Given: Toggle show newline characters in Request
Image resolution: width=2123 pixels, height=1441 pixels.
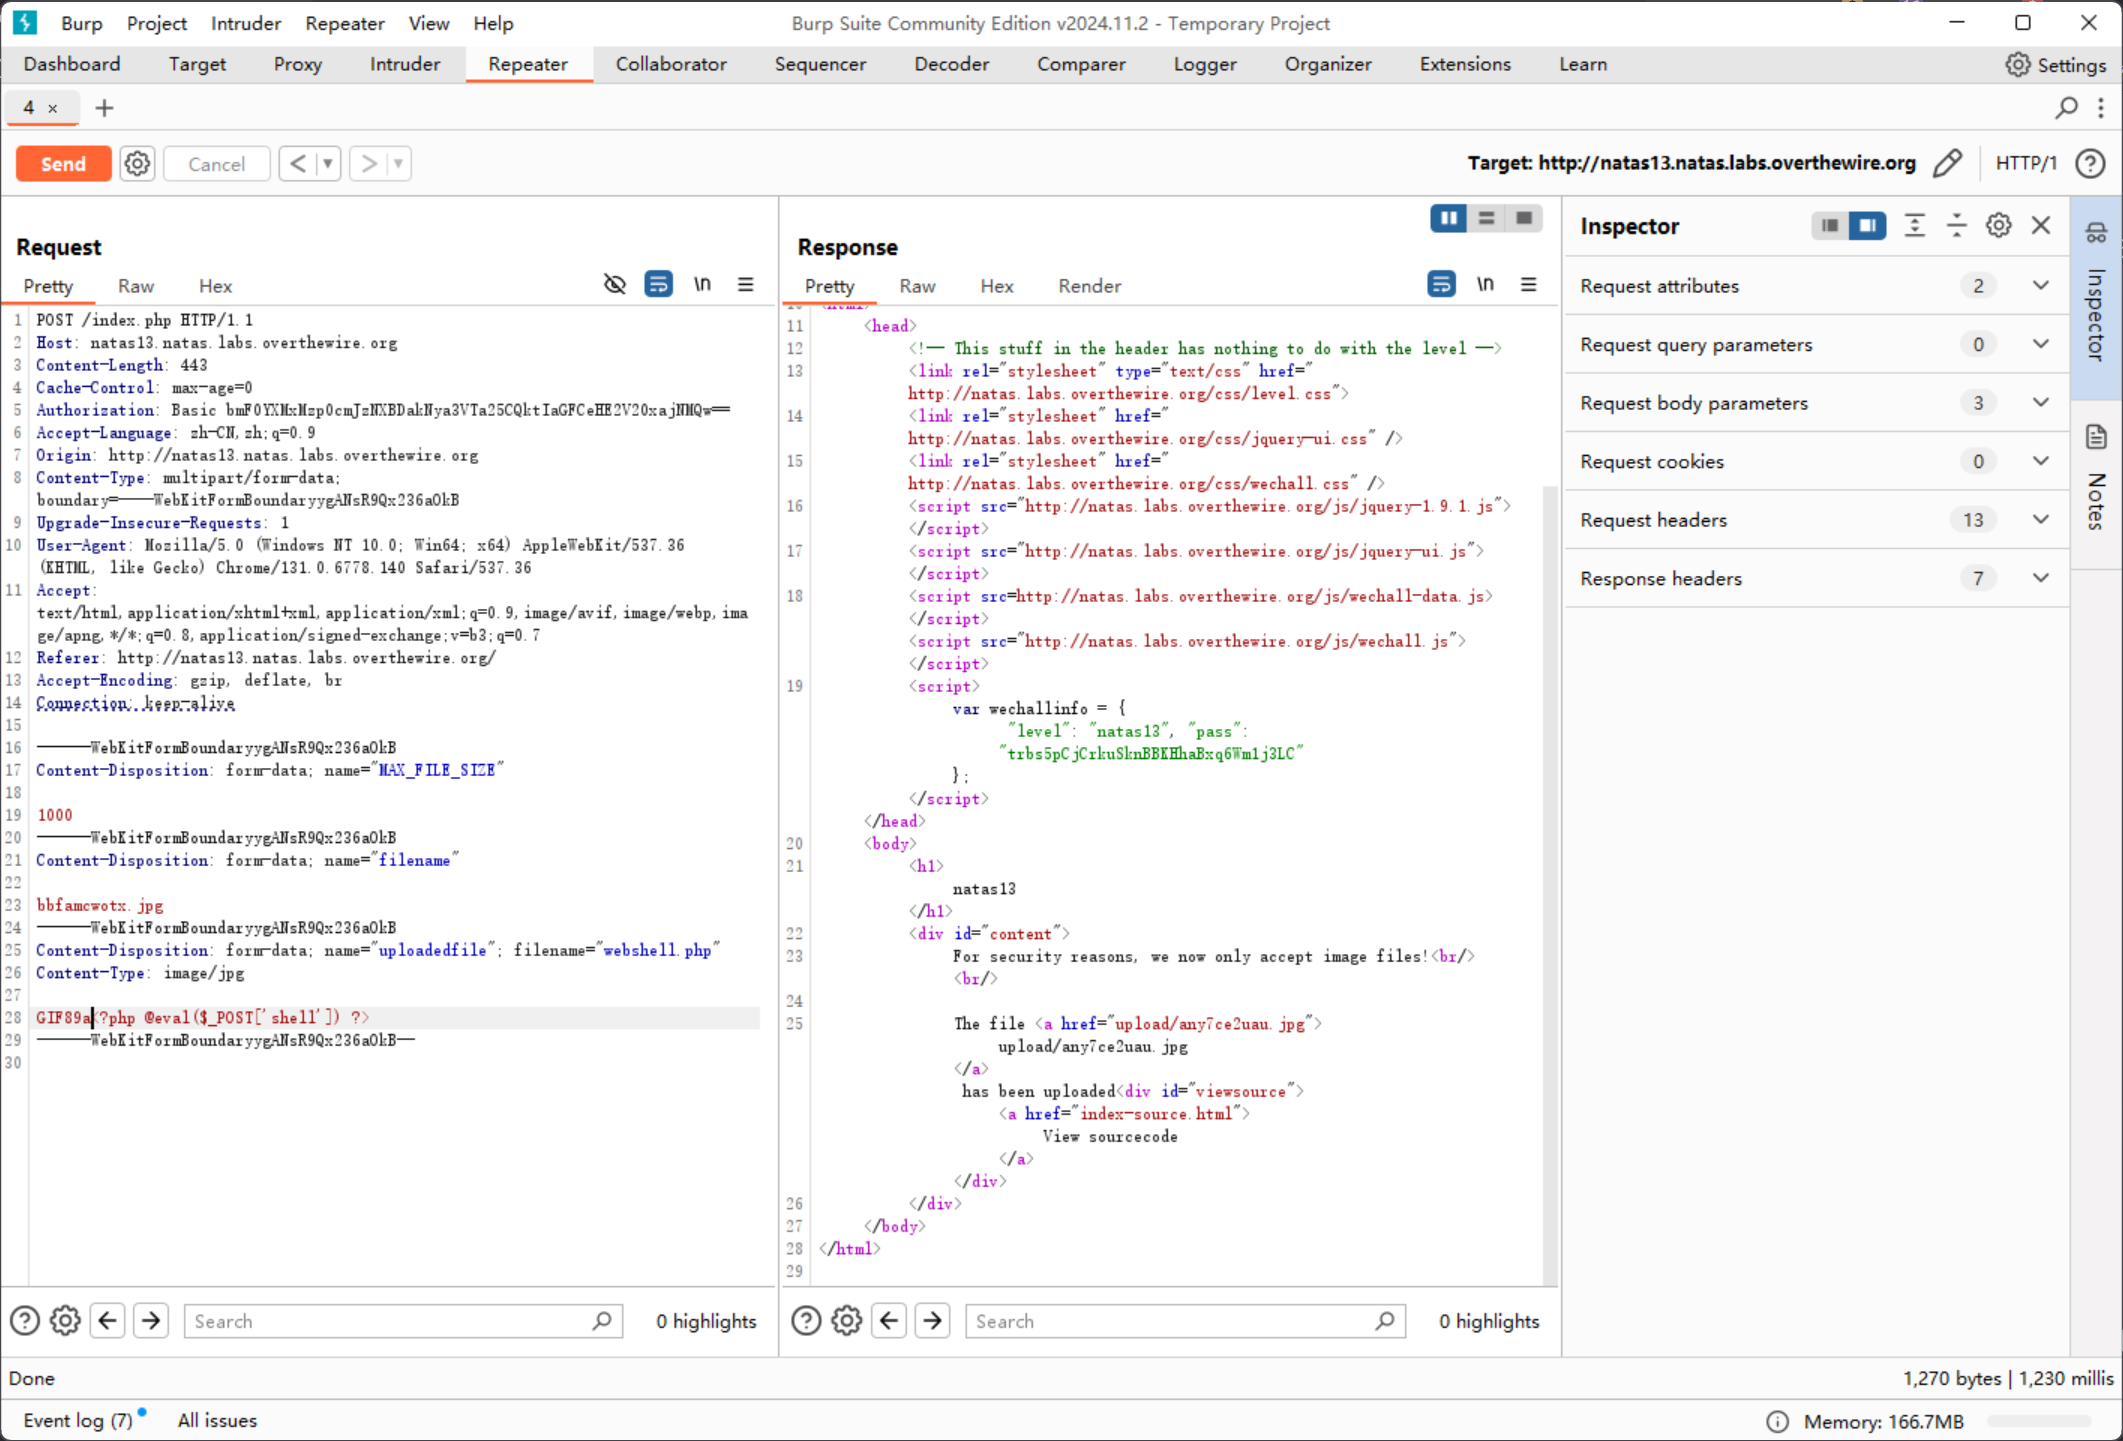Looking at the screenshot, I should 702,285.
